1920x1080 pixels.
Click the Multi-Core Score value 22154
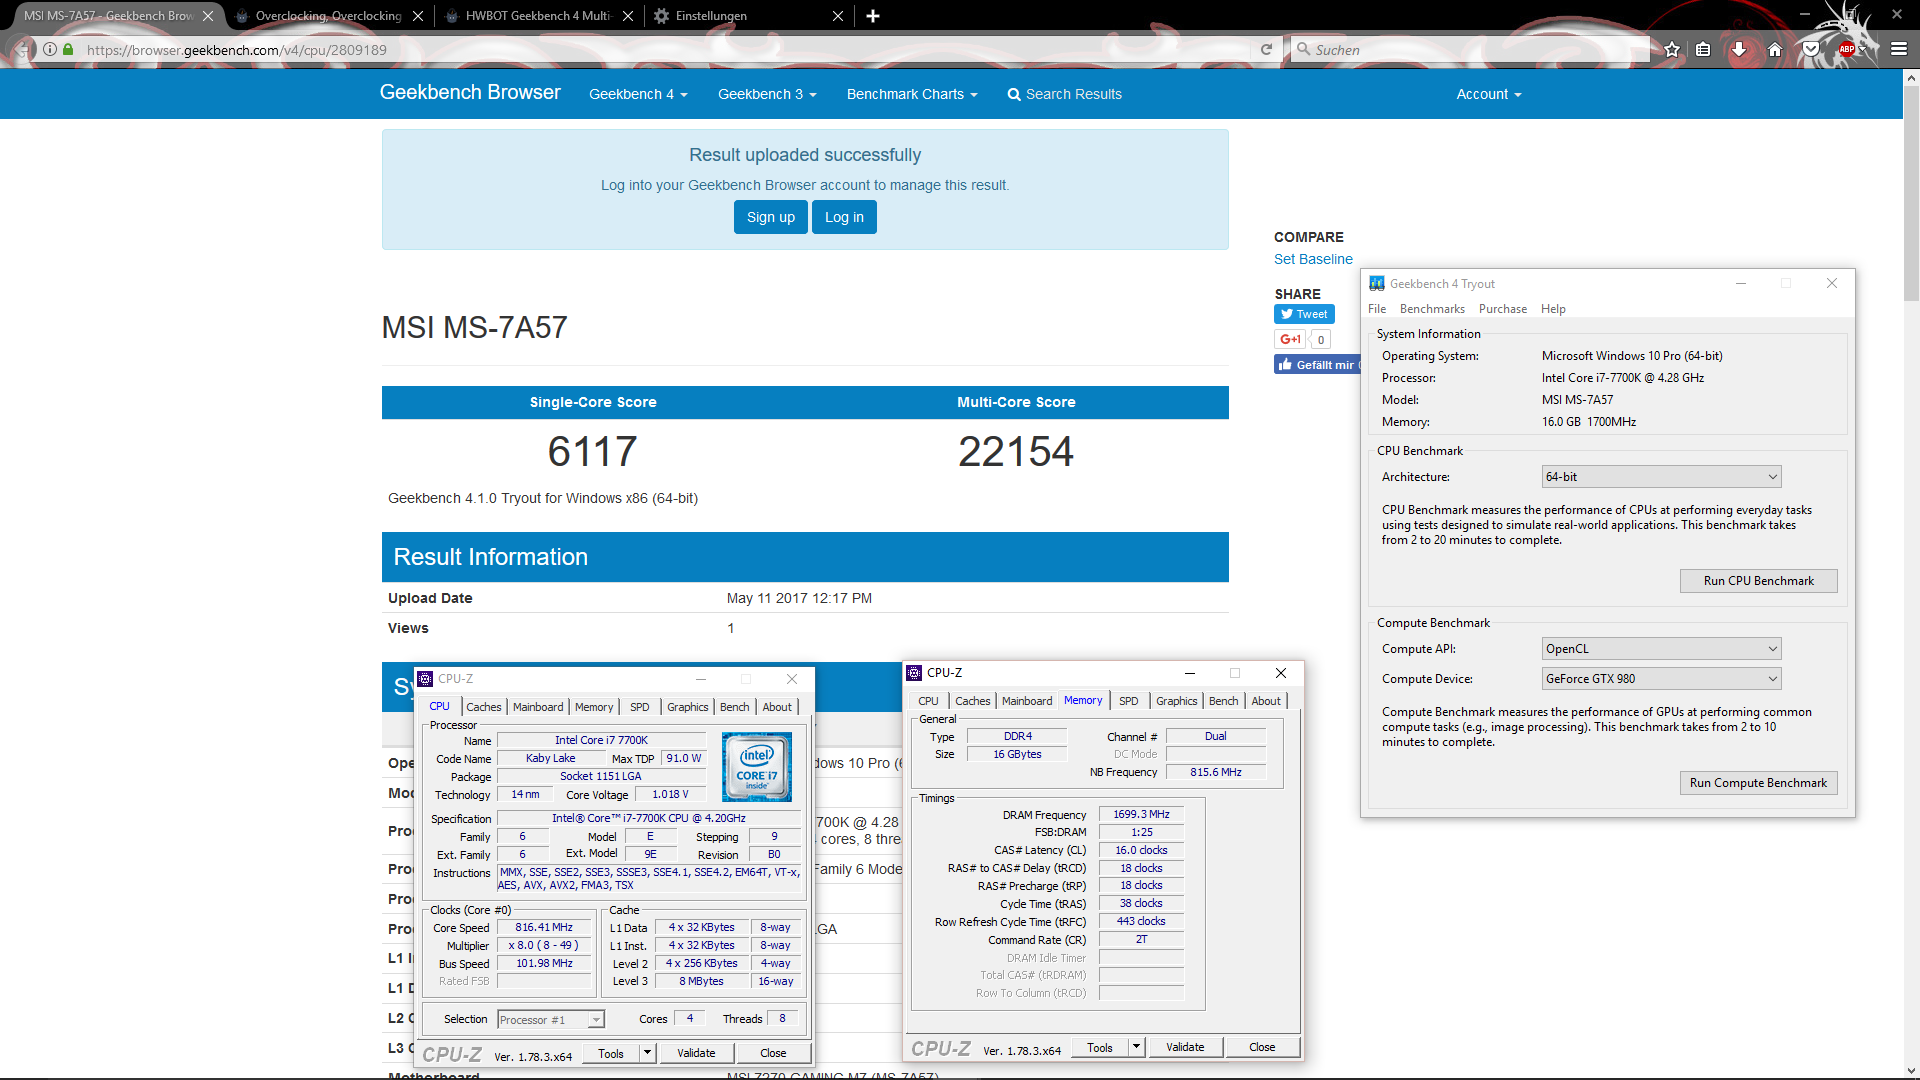click(x=1016, y=452)
